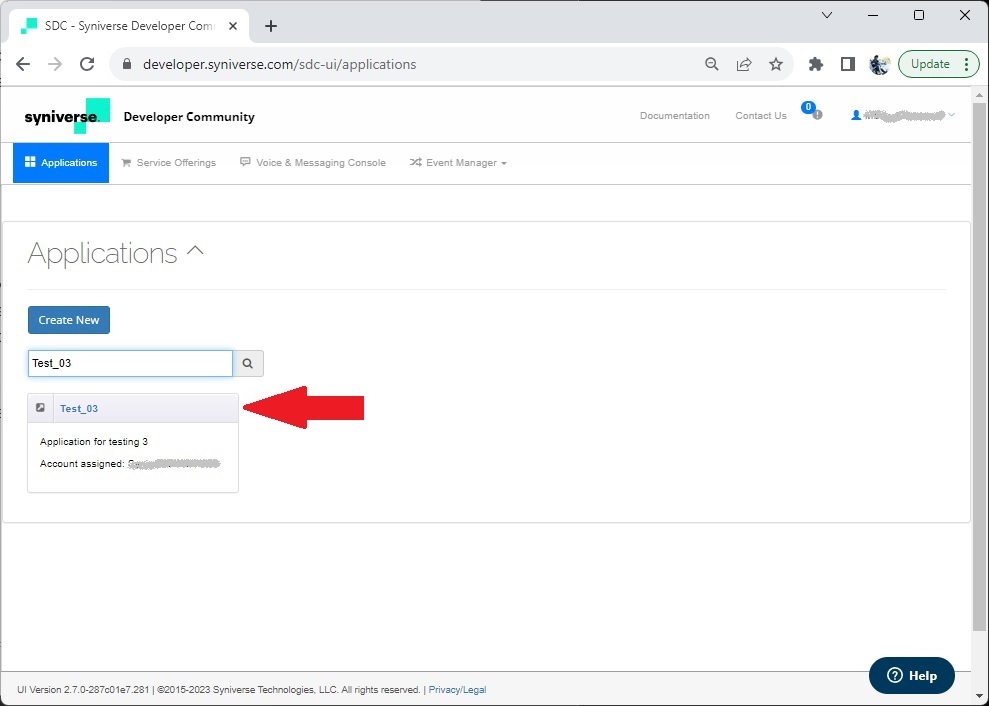The height and width of the screenshot is (706, 989).
Task: Share this page via share icon
Action: pyautogui.click(x=744, y=64)
